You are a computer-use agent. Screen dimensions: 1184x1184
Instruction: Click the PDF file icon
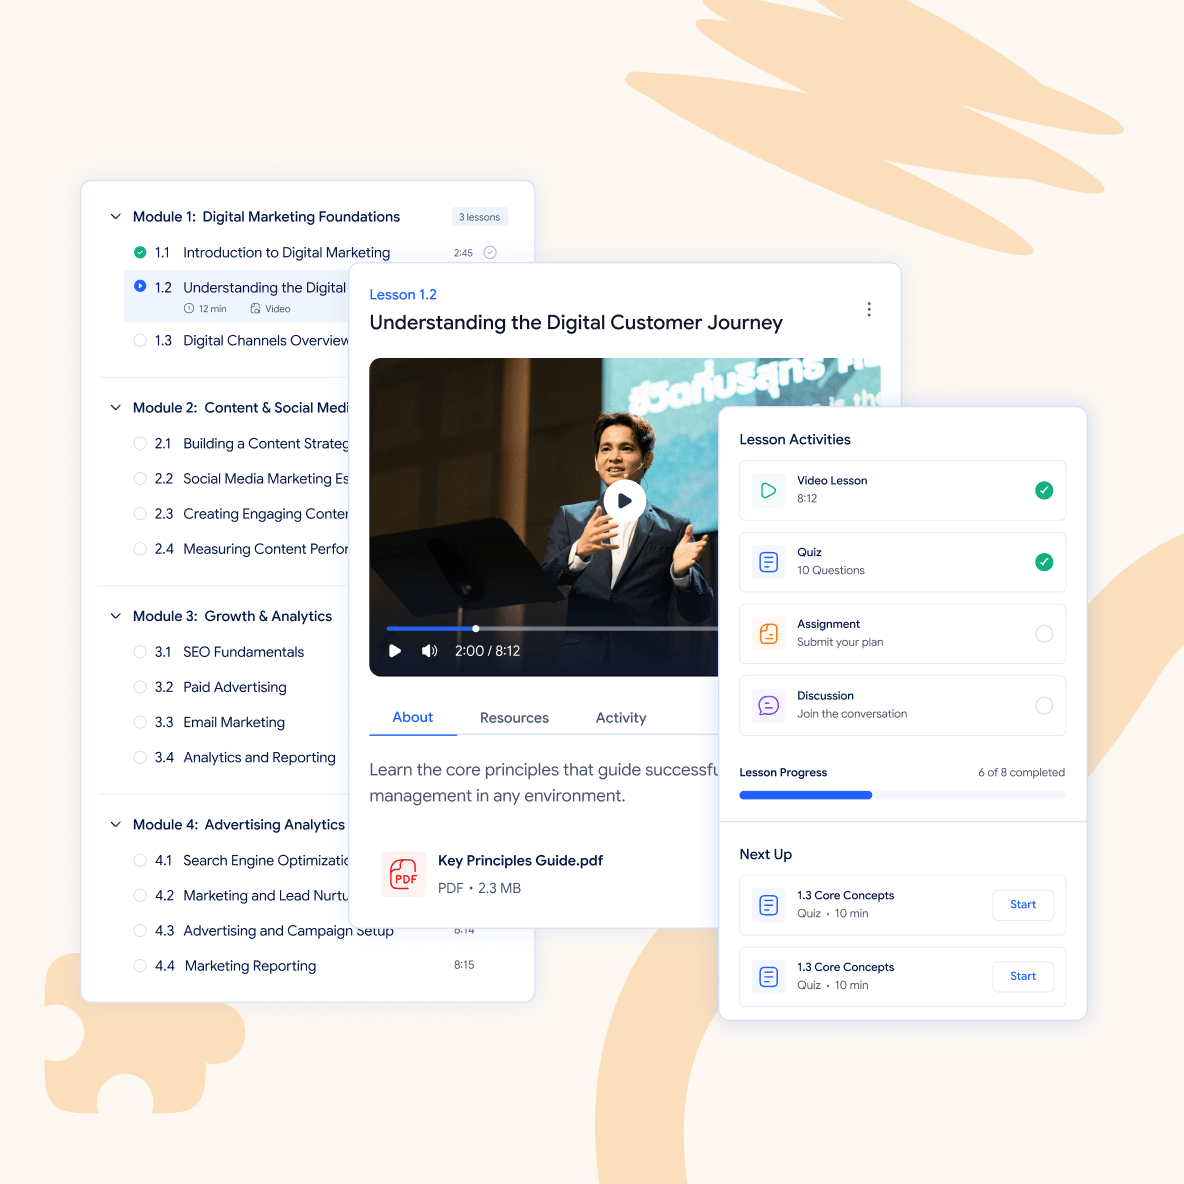[404, 874]
